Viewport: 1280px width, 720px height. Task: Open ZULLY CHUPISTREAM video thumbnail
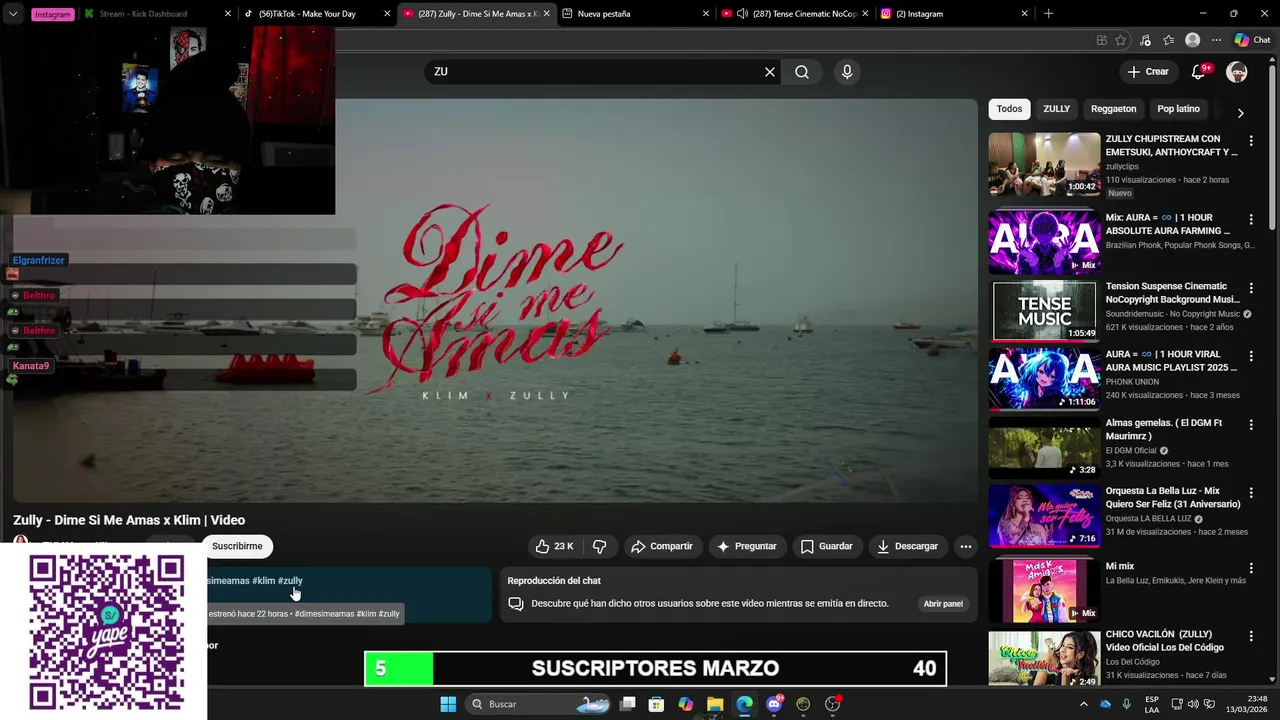pyautogui.click(x=1044, y=164)
